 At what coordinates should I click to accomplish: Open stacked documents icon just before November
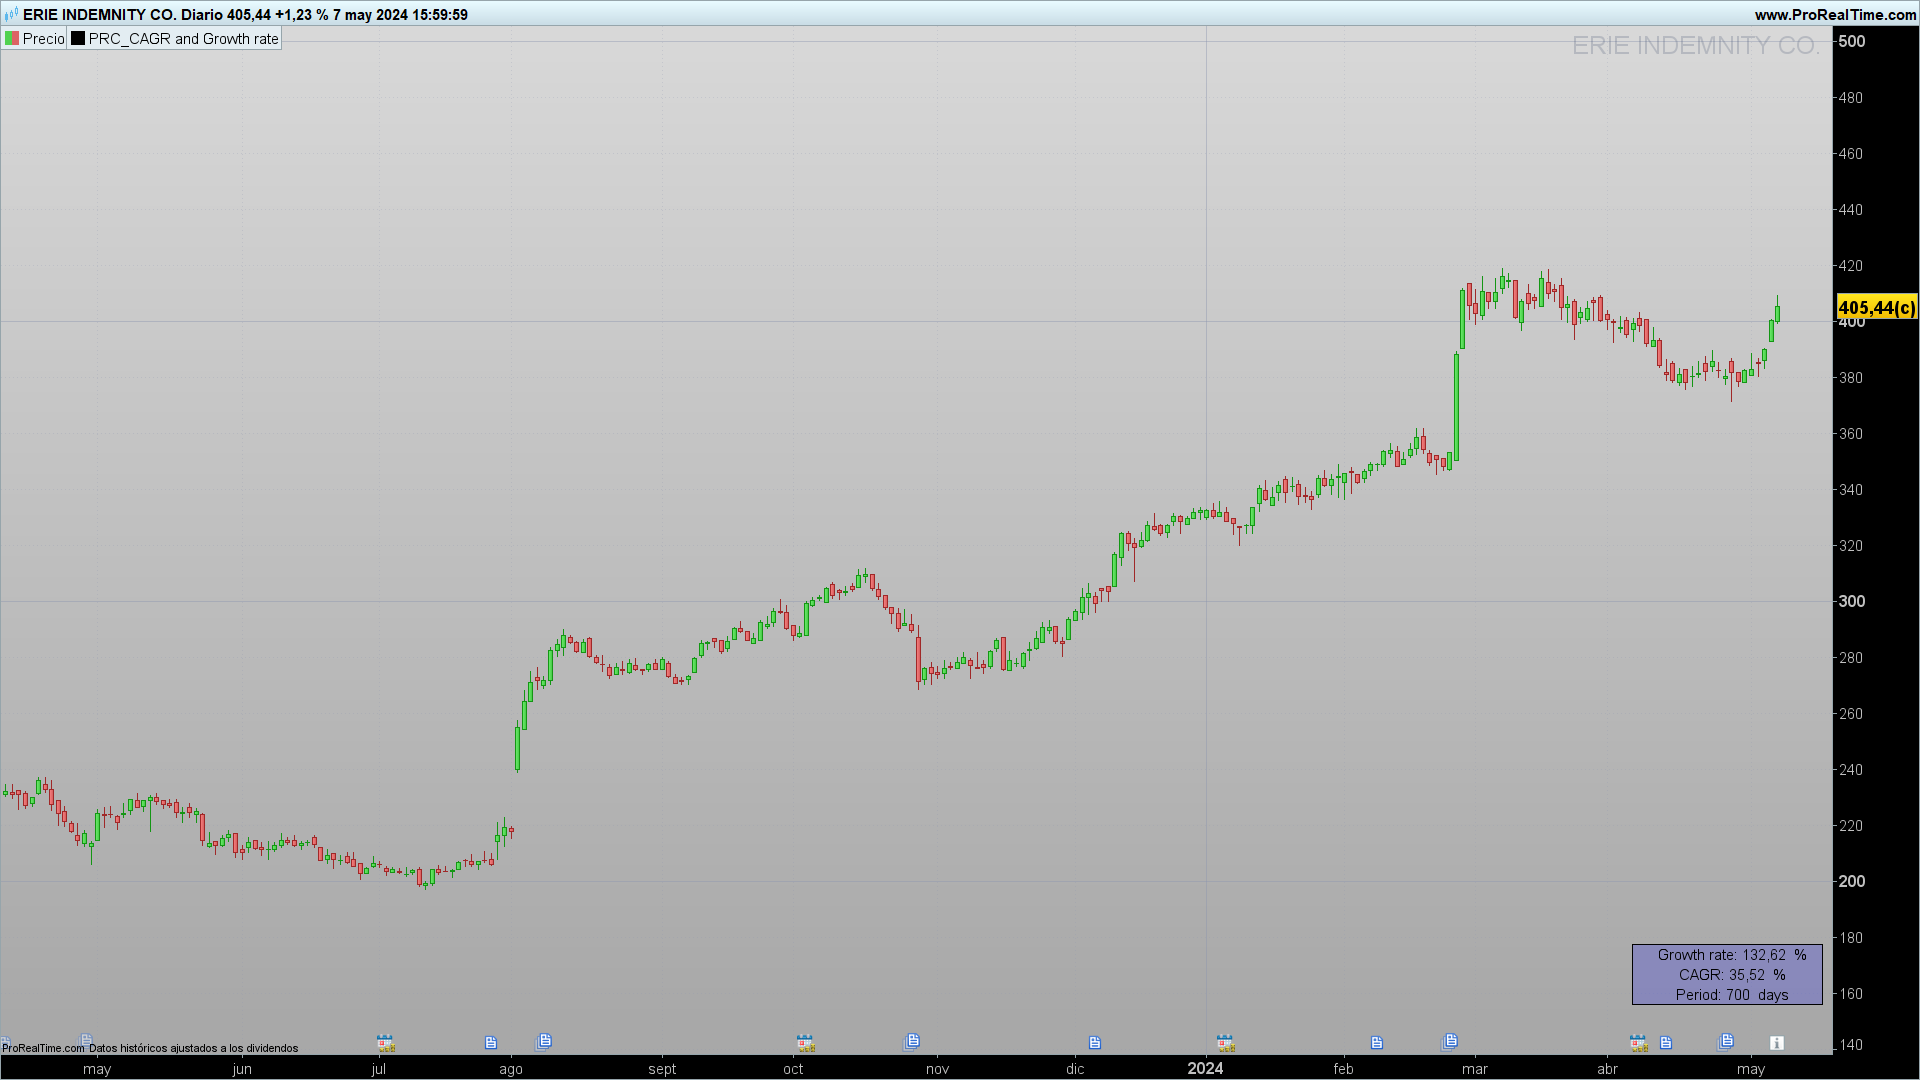click(x=912, y=1041)
